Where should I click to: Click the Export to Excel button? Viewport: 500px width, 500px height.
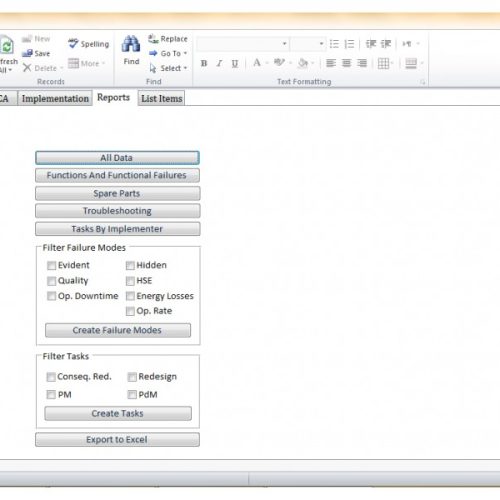(117, 440)
